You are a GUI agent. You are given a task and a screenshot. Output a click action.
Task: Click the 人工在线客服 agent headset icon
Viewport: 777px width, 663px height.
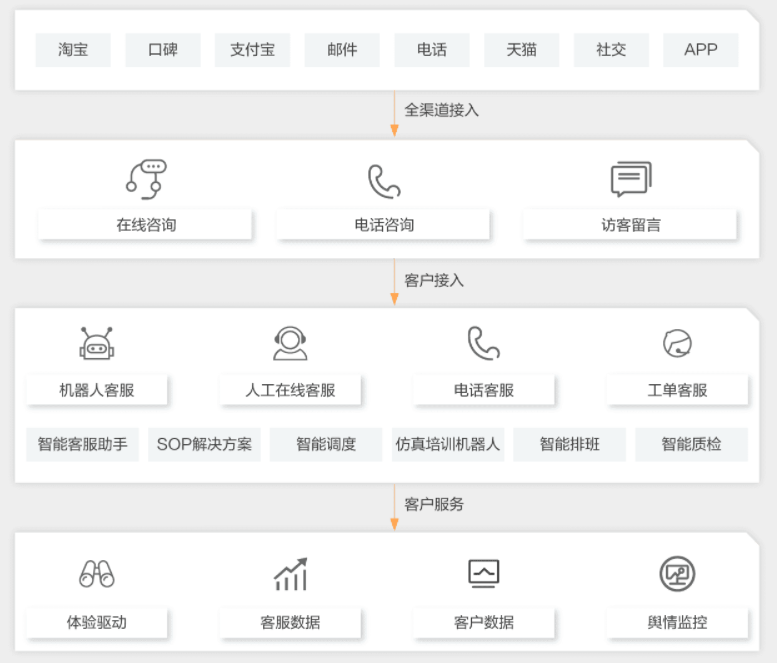[290, 343]
